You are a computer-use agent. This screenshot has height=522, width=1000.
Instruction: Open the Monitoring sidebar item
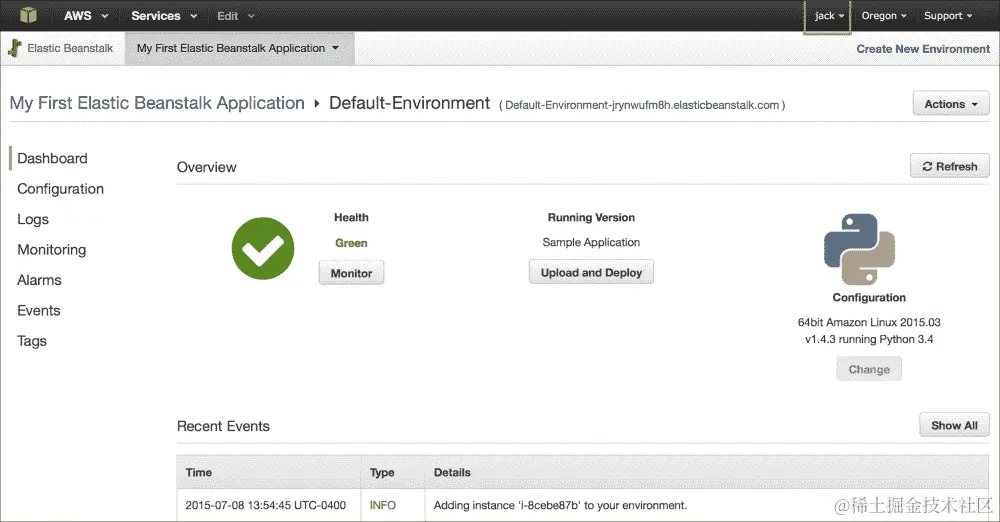click(52, 250)
